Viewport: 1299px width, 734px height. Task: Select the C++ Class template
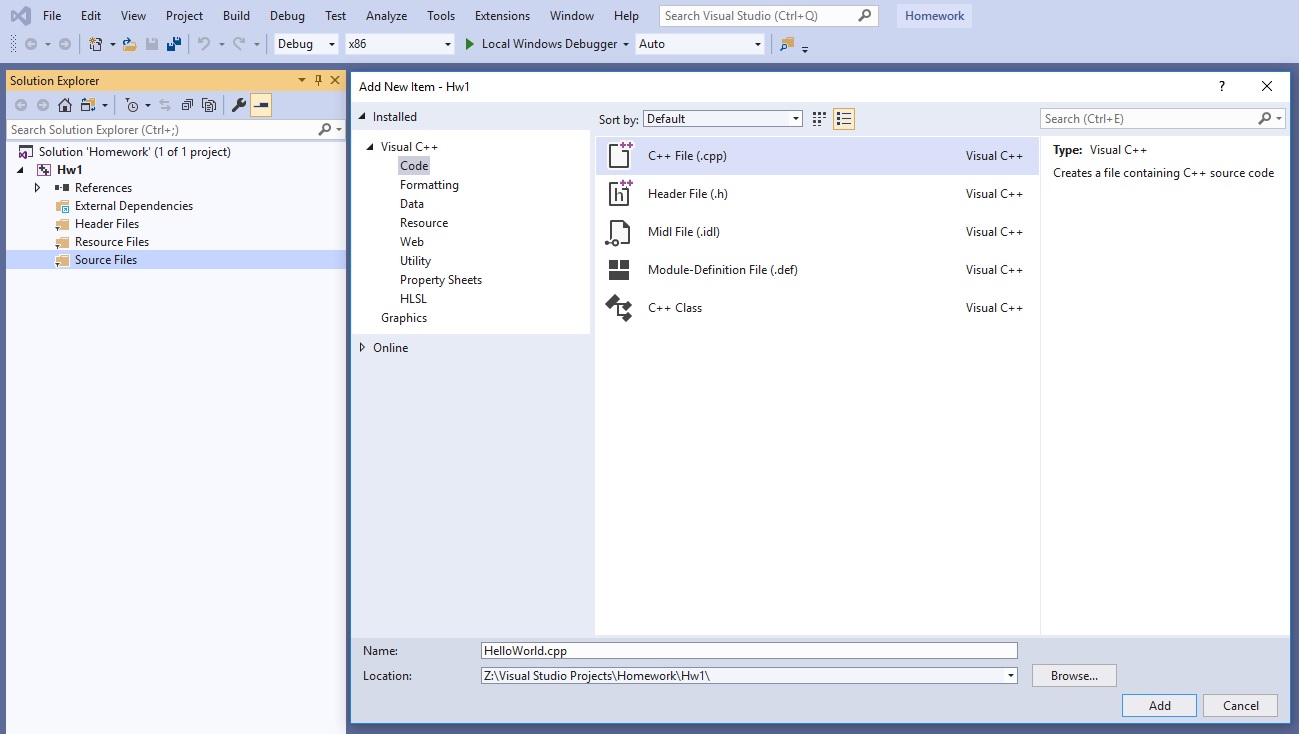click(x=818, y=308)
